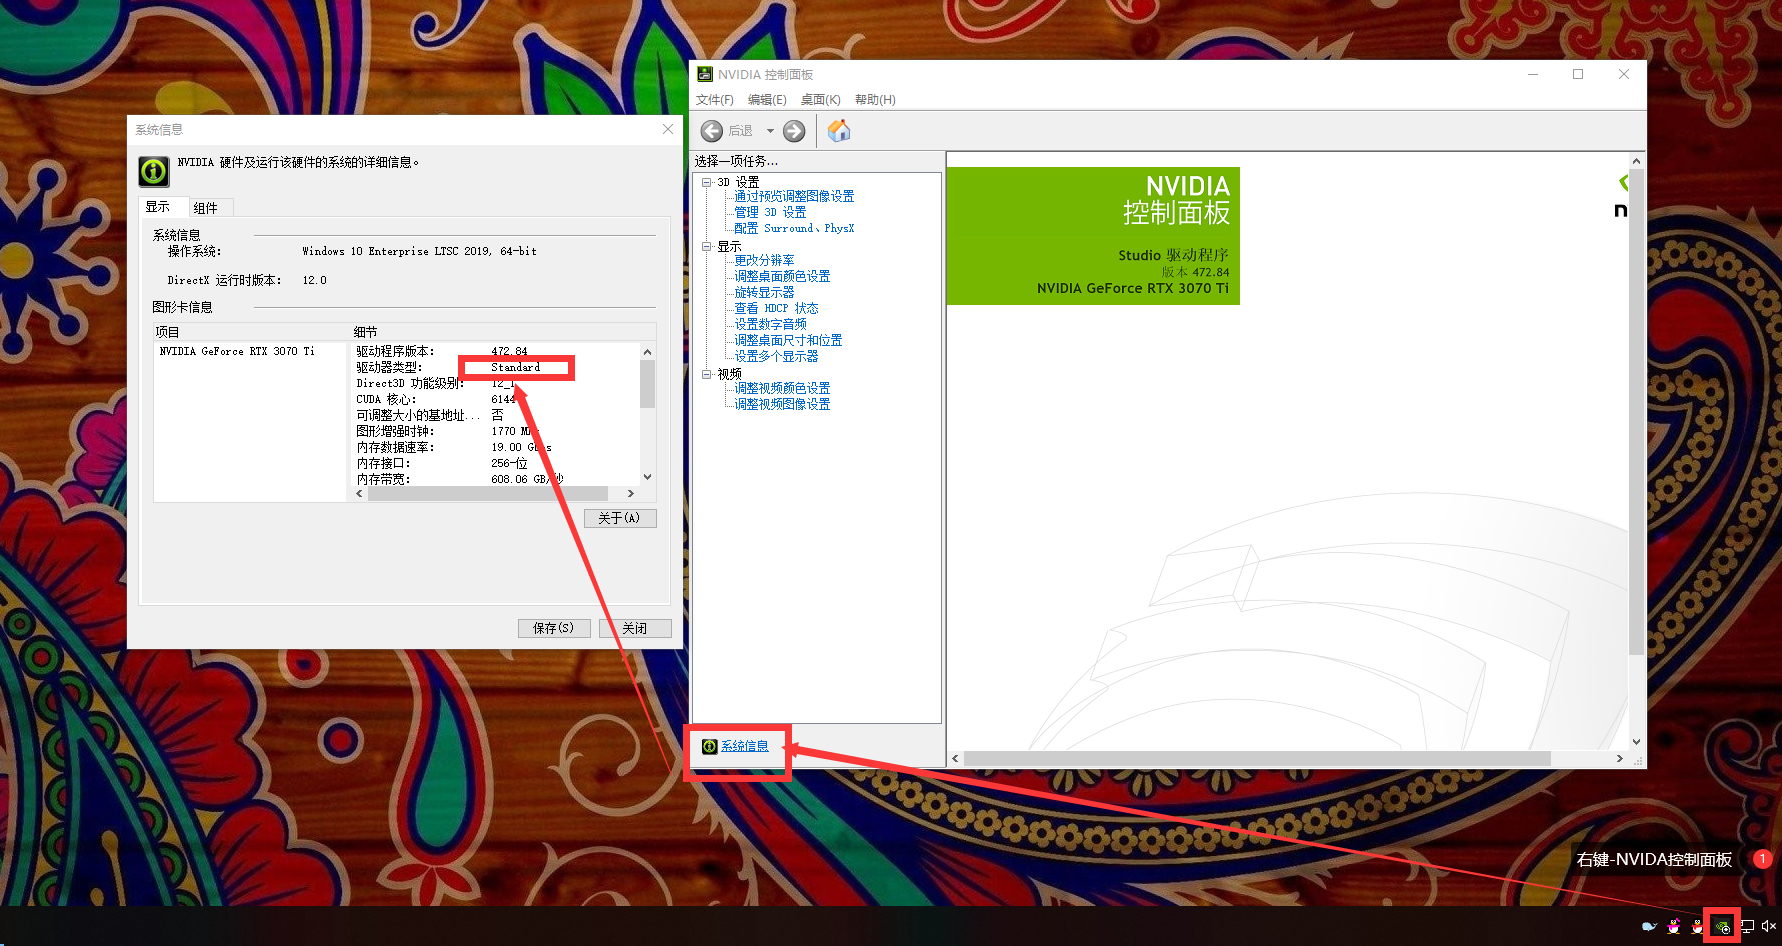The height and width of the screenshot is (946, 1782).
Task: Click the NVIDIA control panel title icon
Action: pyautogui.click(x=705, y=74)
